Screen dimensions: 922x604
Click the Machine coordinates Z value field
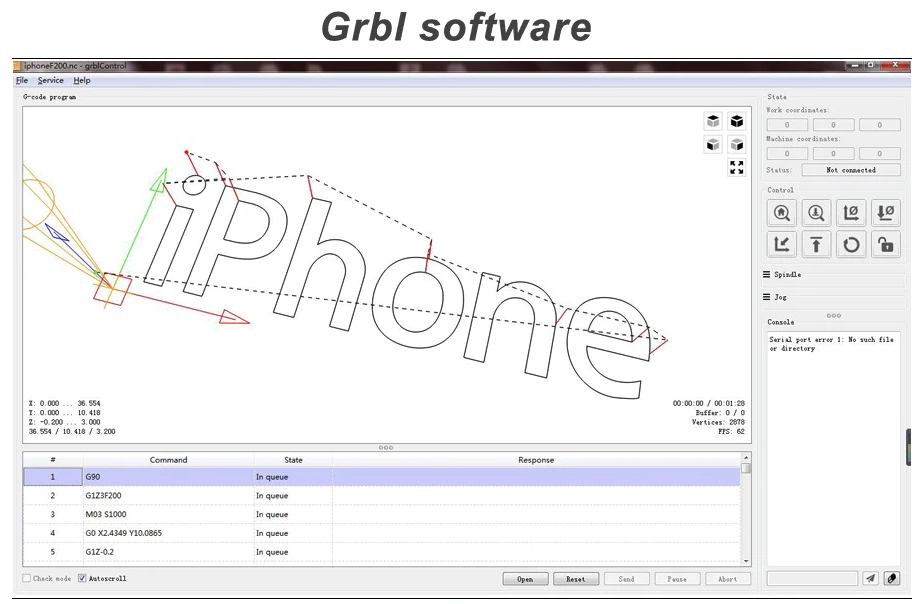tap(880, 153)
